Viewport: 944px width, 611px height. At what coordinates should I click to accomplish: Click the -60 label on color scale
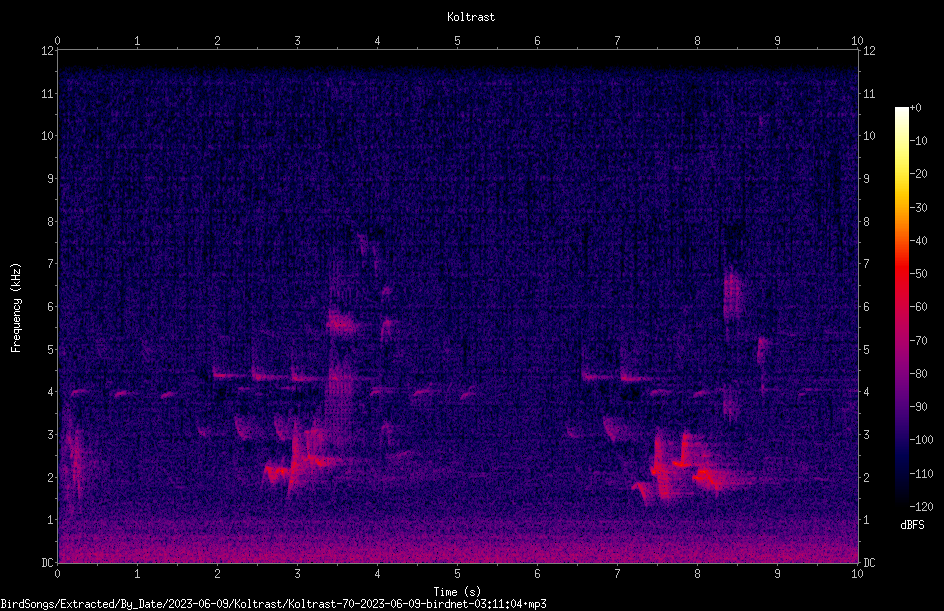coord(918,307)
